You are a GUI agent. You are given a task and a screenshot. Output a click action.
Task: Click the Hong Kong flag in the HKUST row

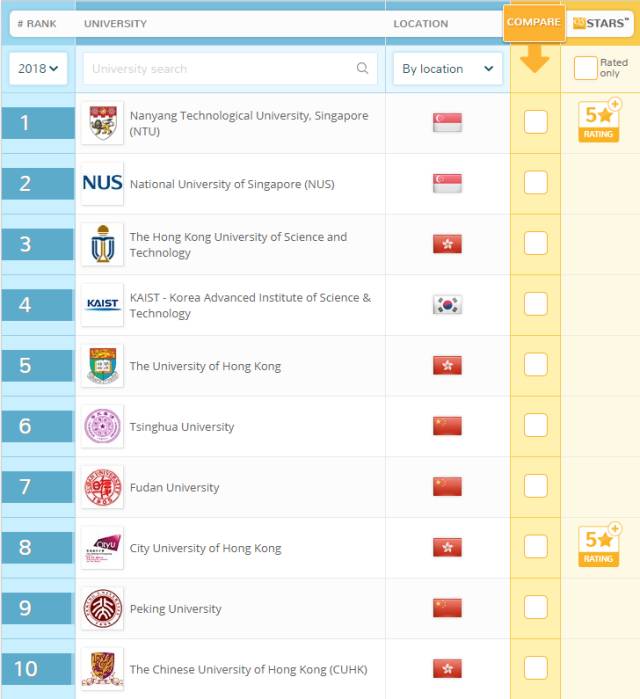[x=447, y=244]
